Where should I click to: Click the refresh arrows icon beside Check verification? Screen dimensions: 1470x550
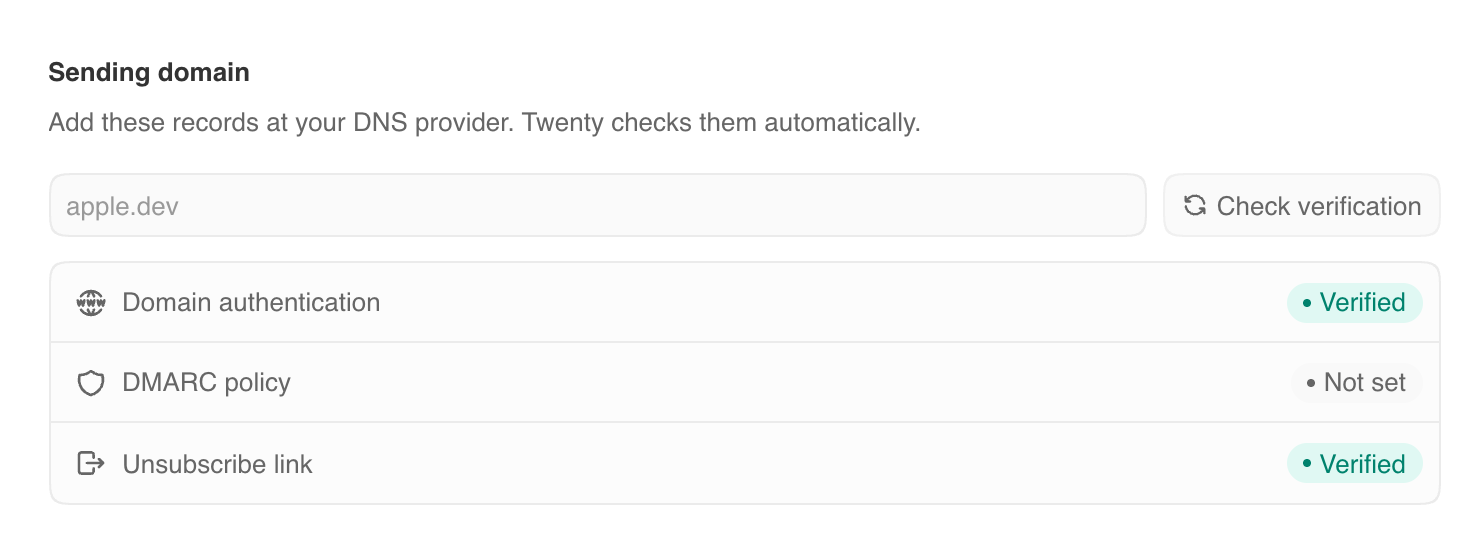coord(1194,205)
